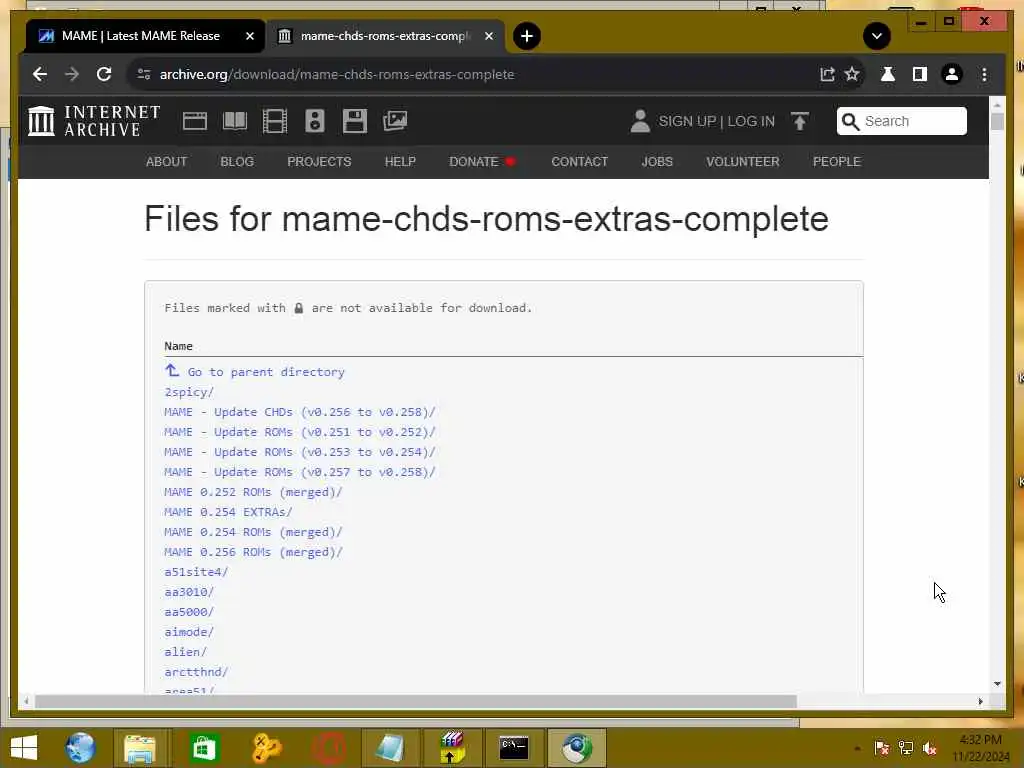Toggle the browser side panel
The image size is (1024, 768).
(x=920, y=74)
